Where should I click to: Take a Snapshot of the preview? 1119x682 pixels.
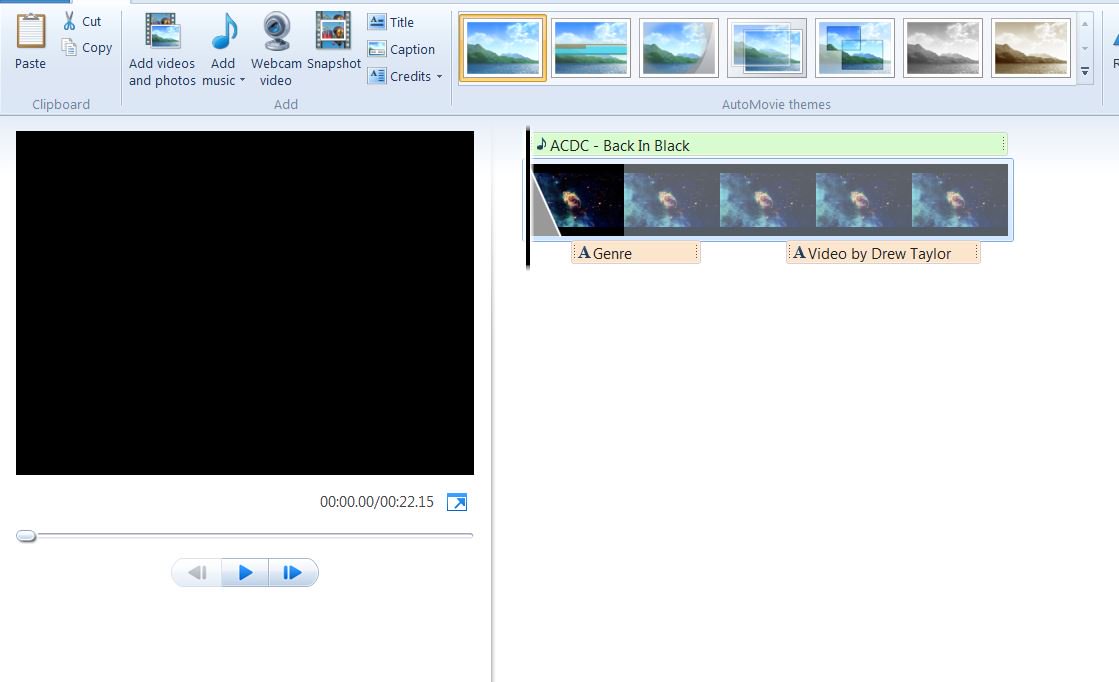pos(333,41)
